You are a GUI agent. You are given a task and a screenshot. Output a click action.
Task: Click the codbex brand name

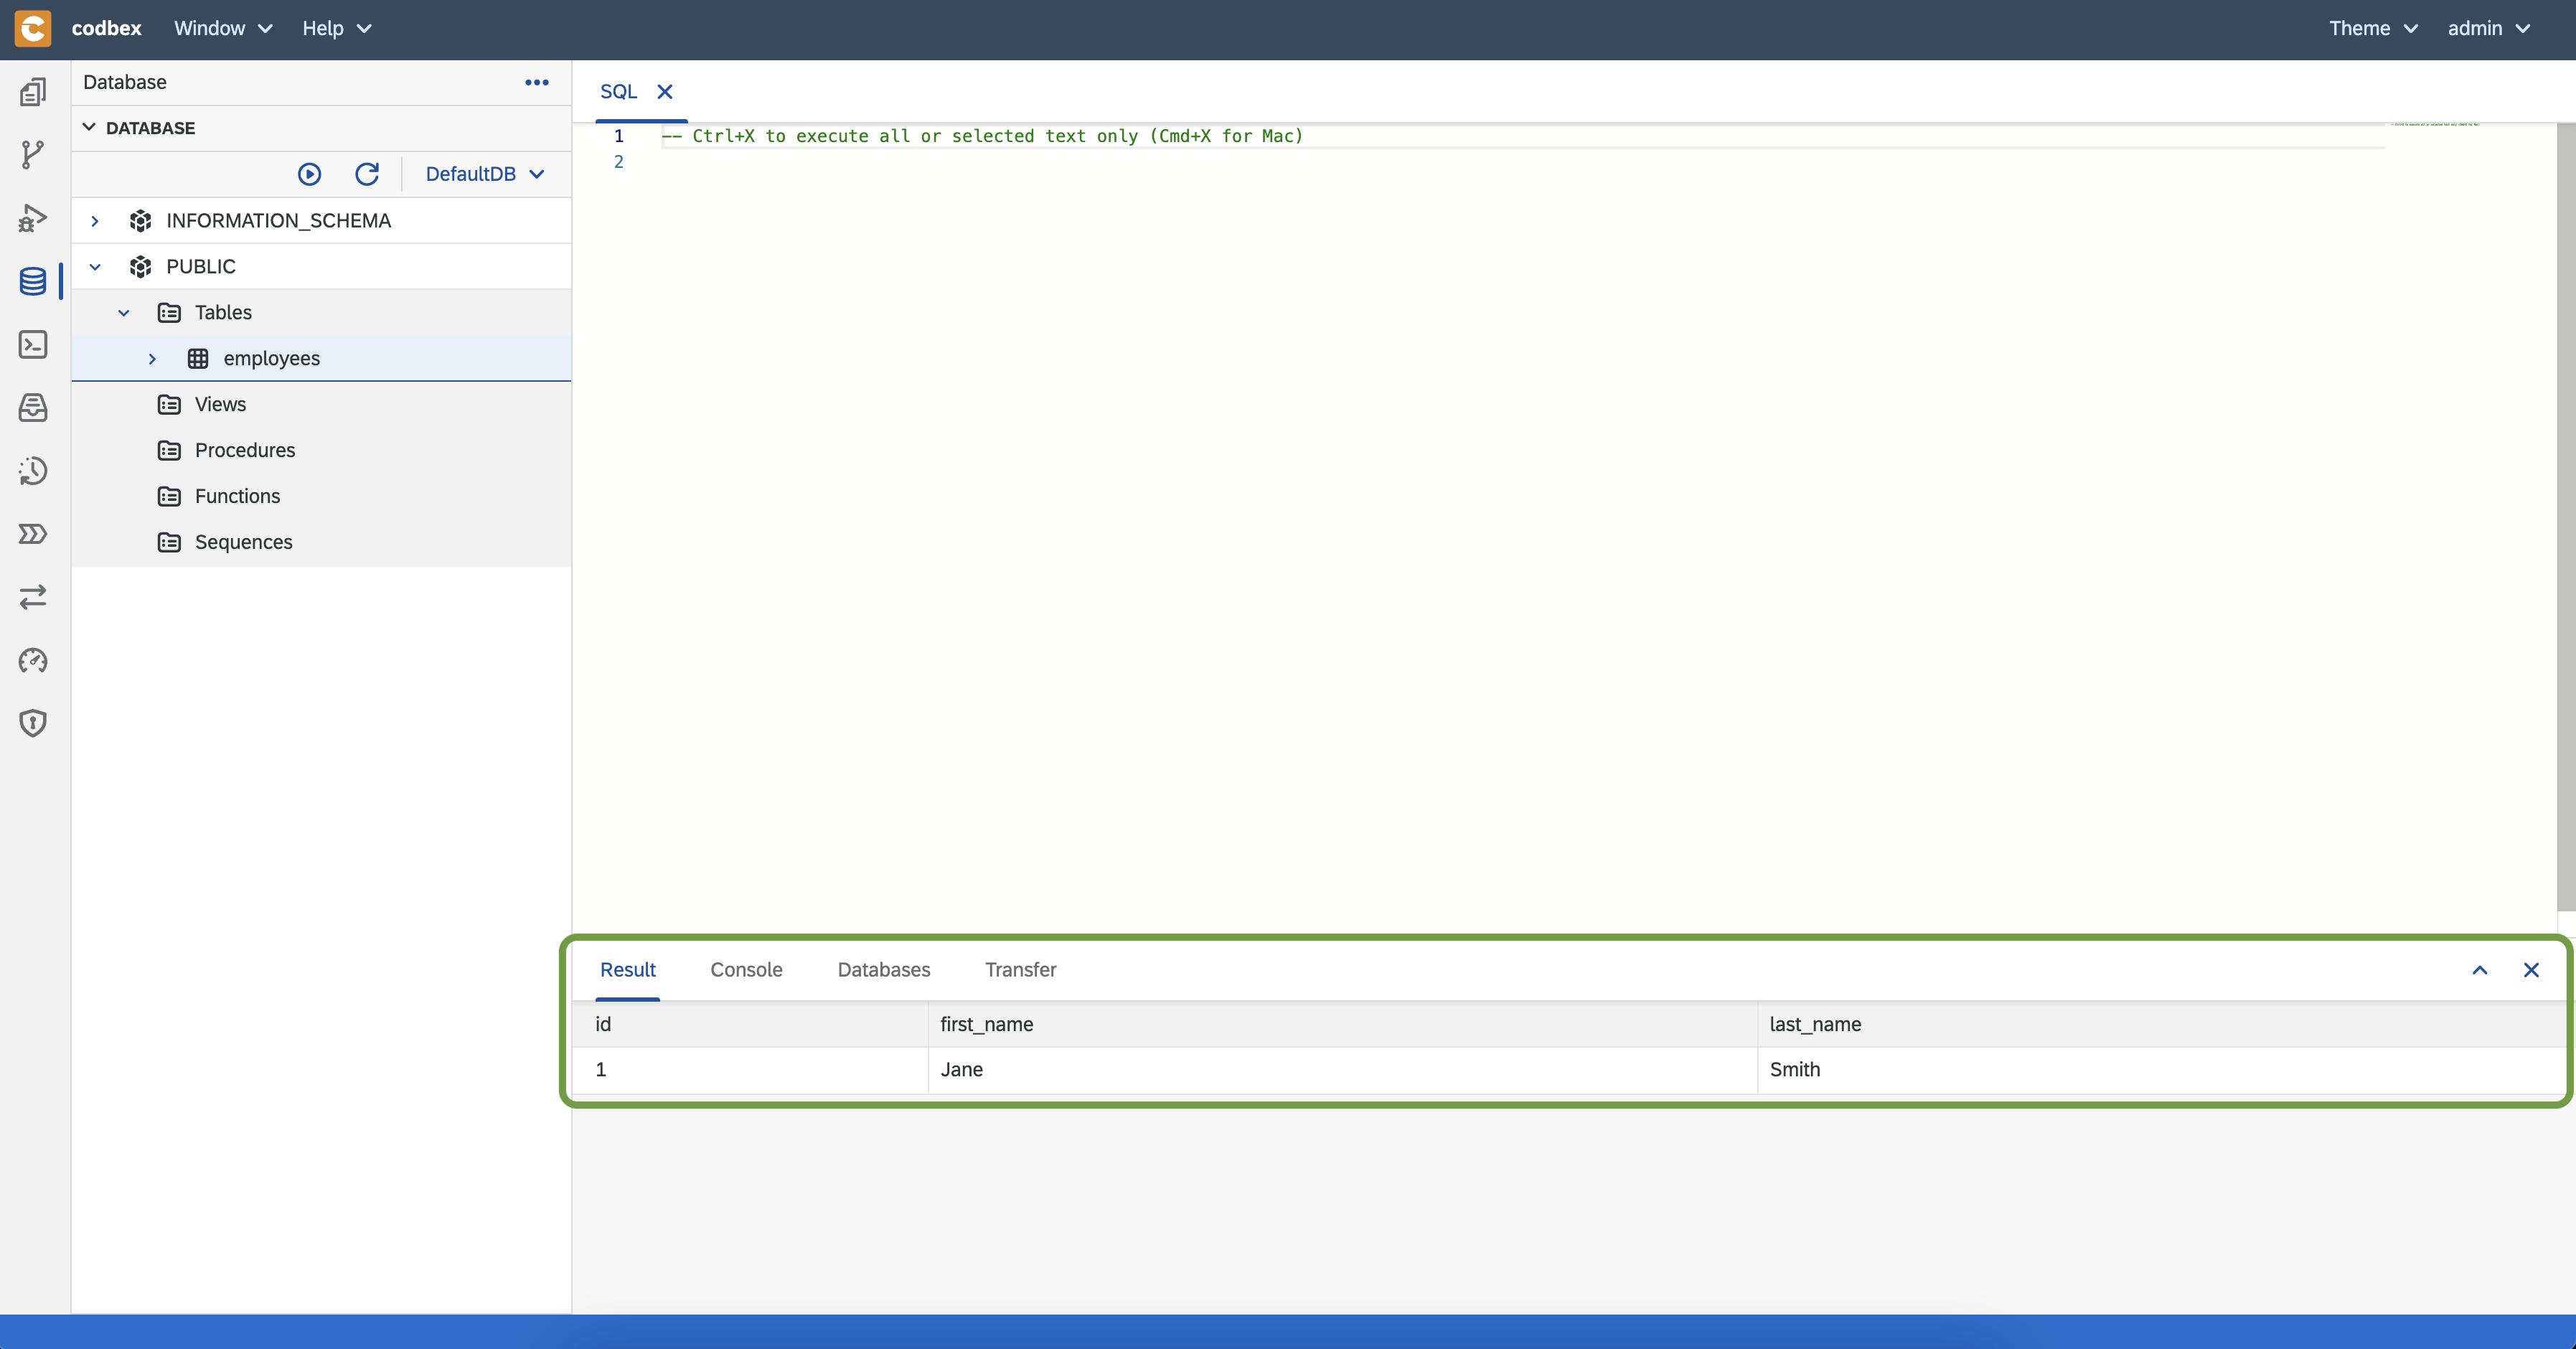pyautogui.click(x=107, y=28)
